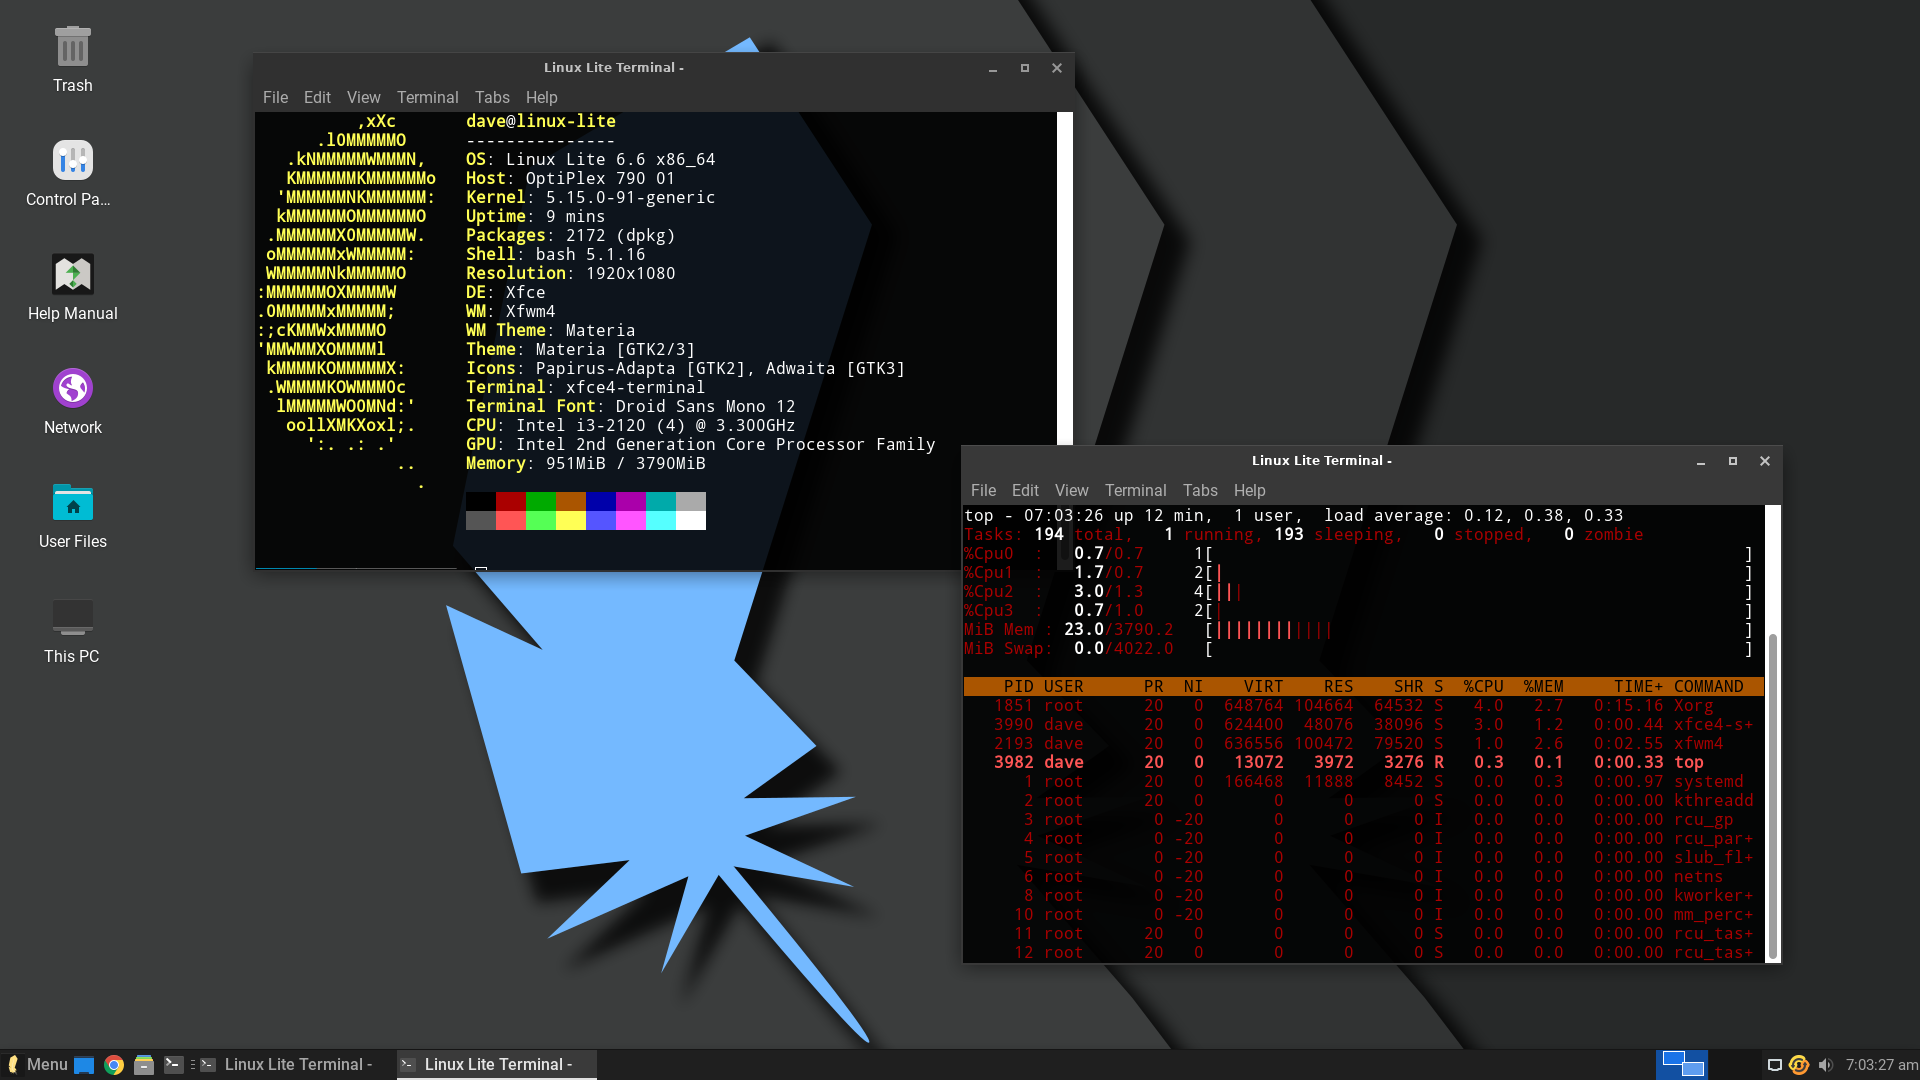This screenshot has width=1920, height=1080.
Task: Click the Tabs menu in bottom terminal
Action: pyautogui.click(x=1199, y=489)
